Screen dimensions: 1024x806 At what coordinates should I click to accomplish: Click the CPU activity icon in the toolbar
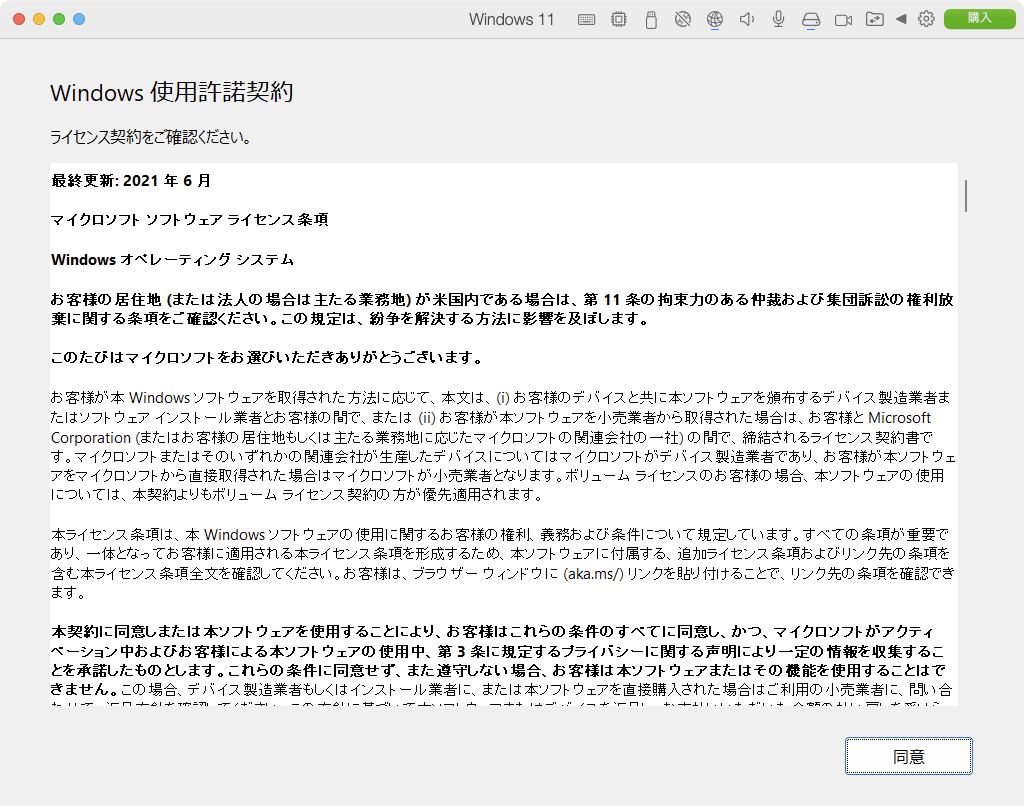618,18
